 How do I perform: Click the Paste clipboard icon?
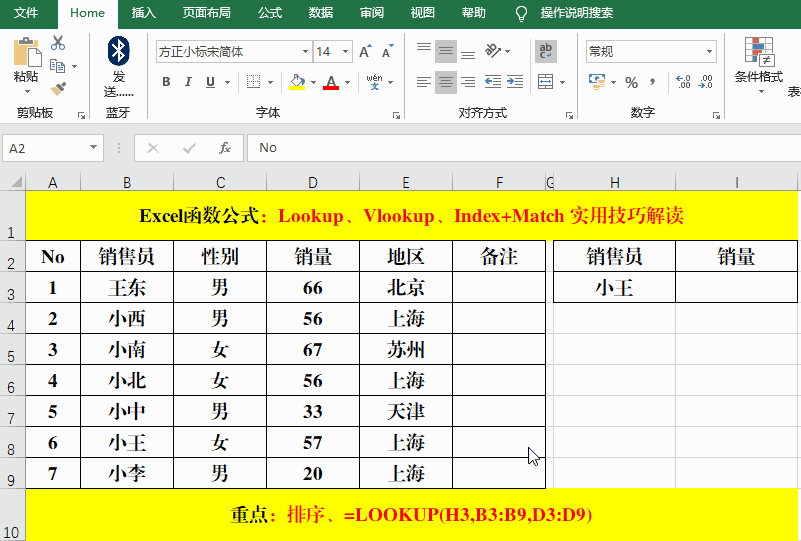[x=27, y=52]
